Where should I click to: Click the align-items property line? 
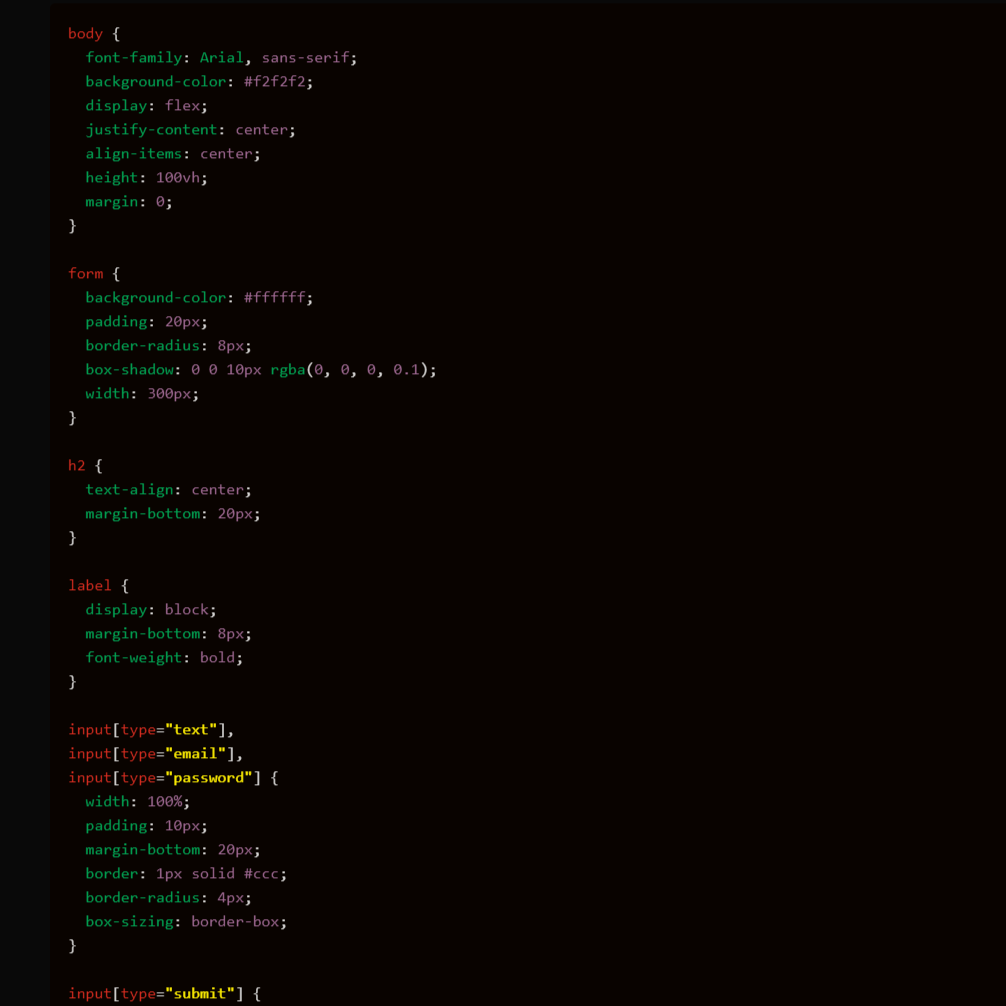(x=173, y=154)
